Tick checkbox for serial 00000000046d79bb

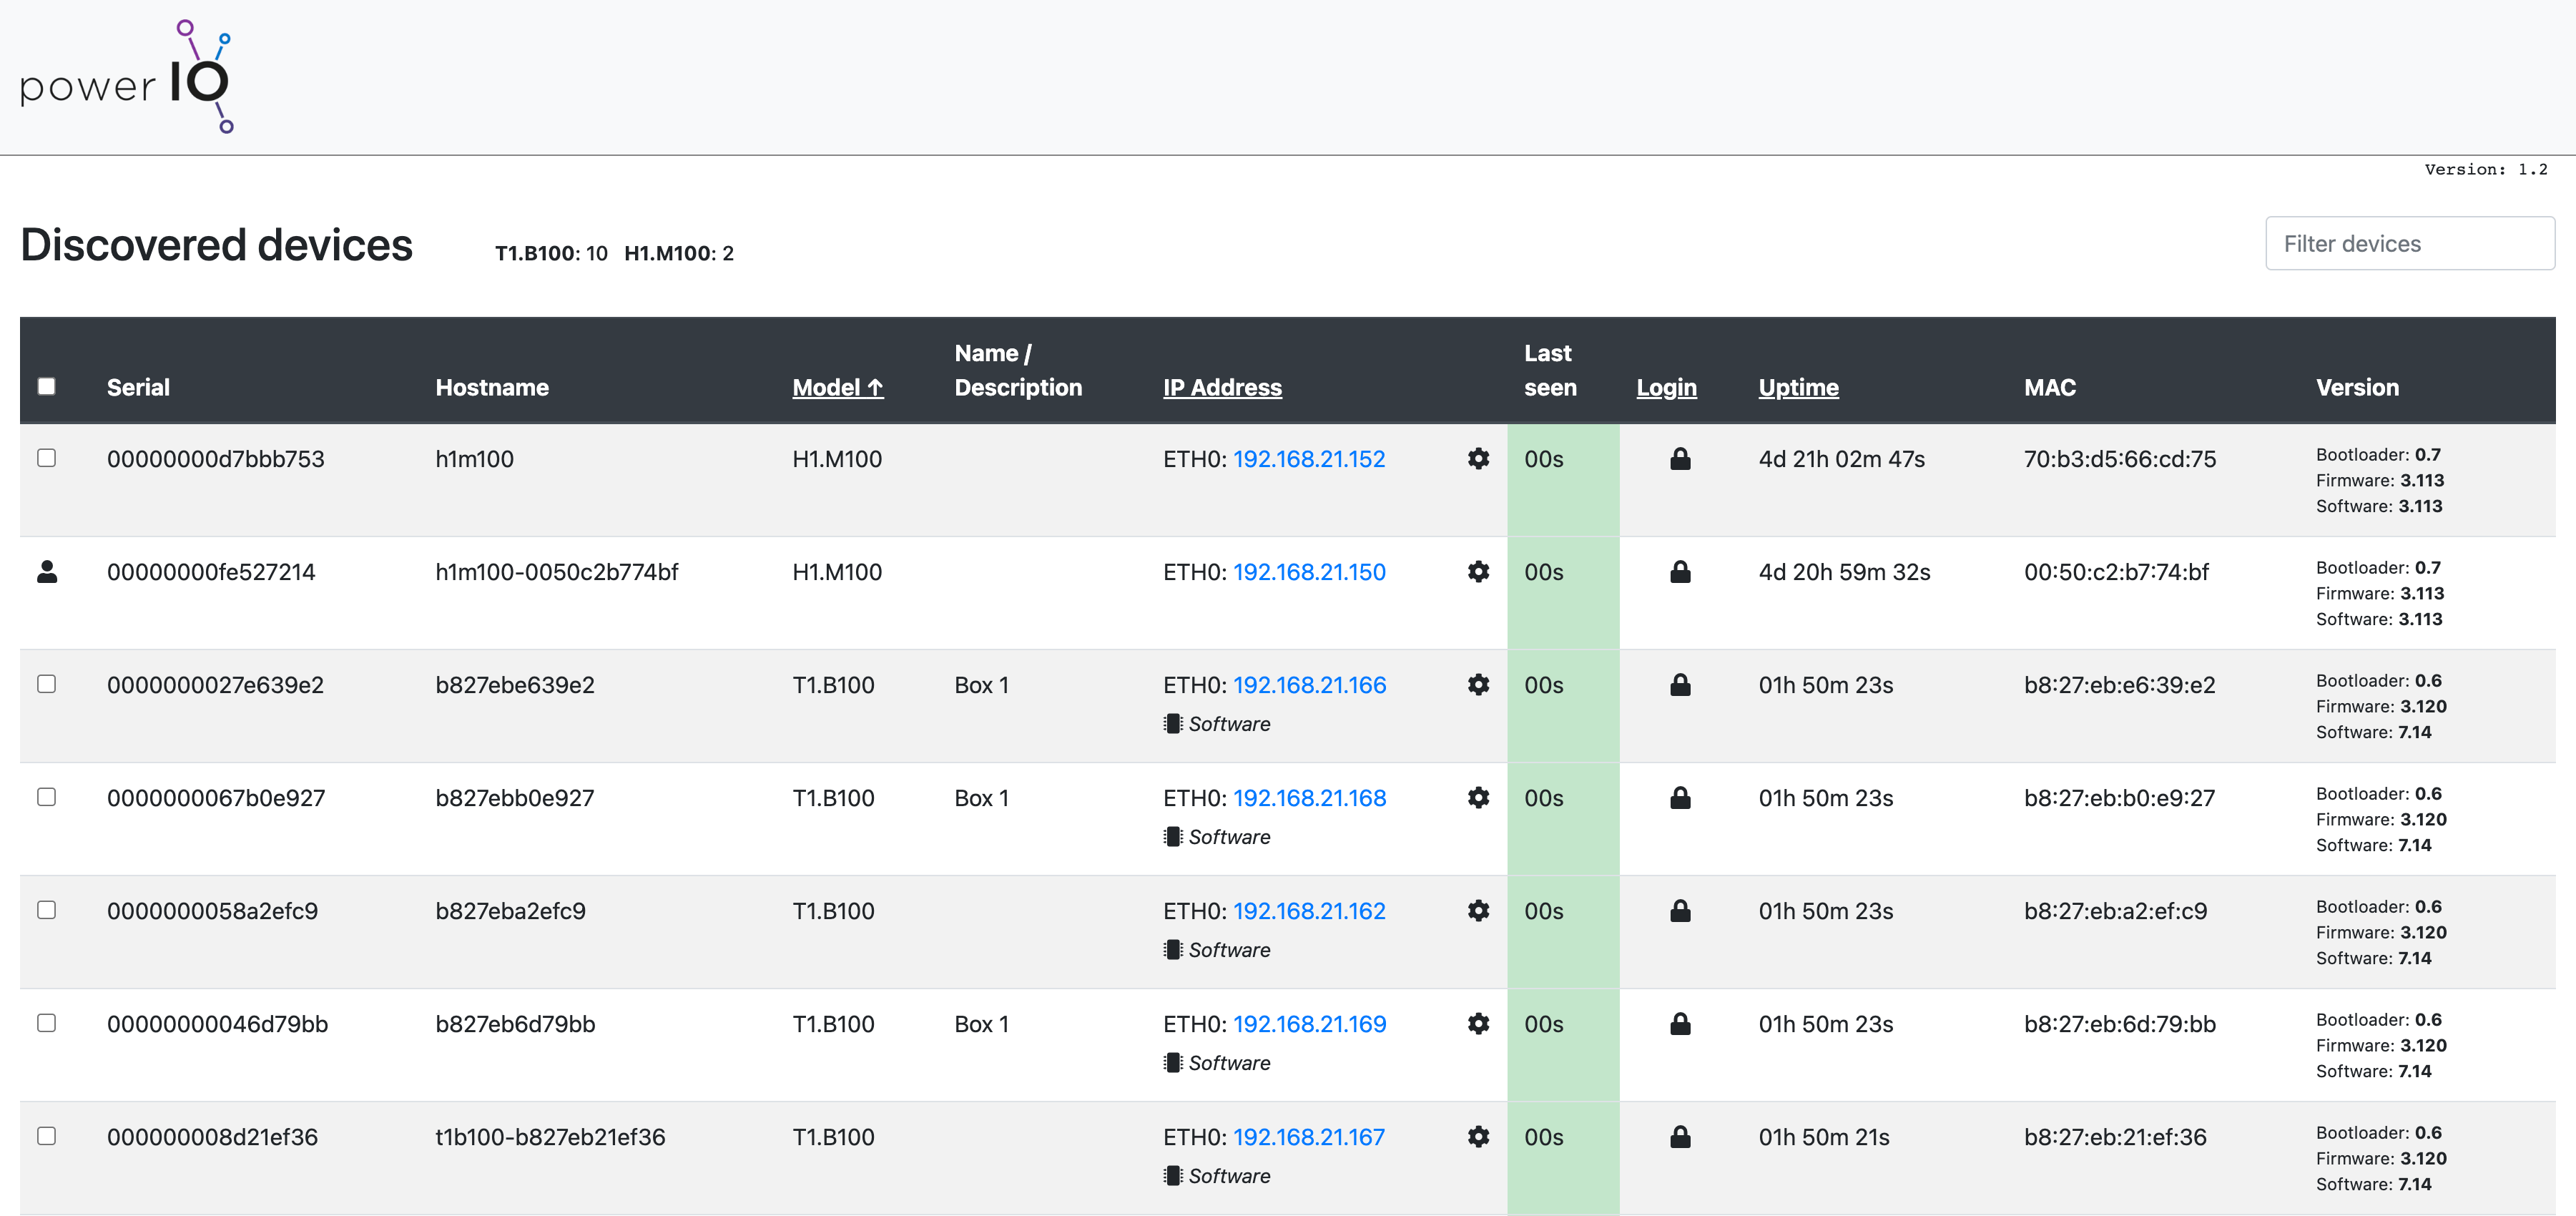click(47, 1023)
